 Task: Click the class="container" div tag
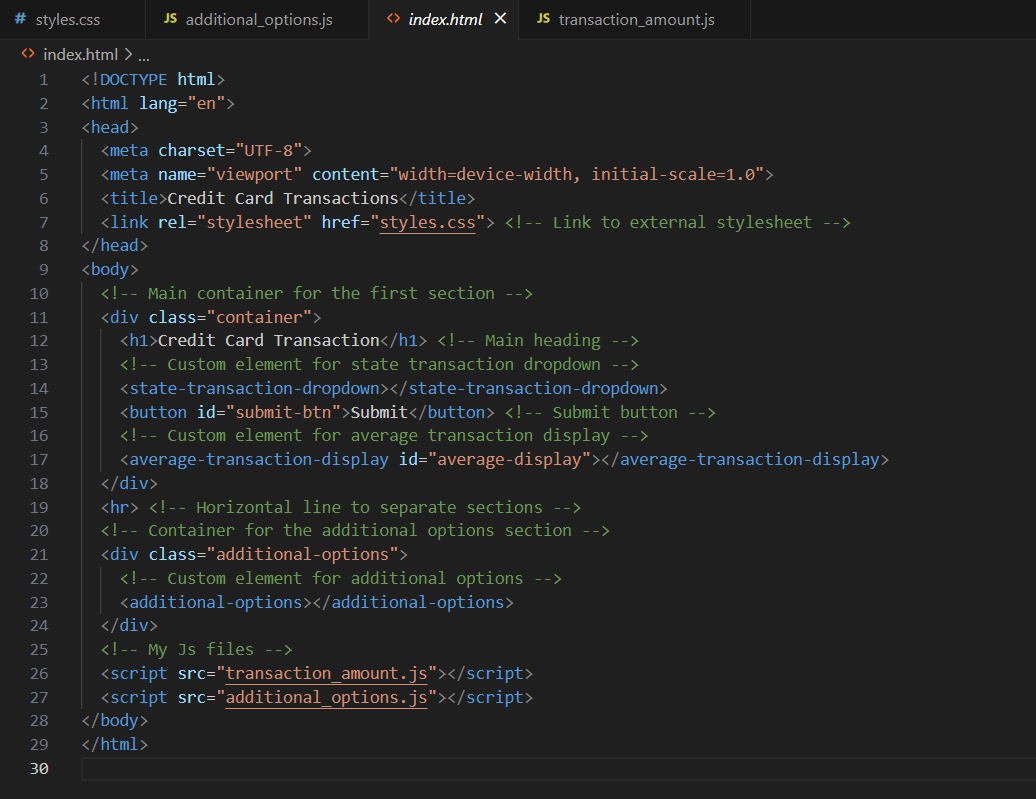pyautogui.click(x=211, y=318)
